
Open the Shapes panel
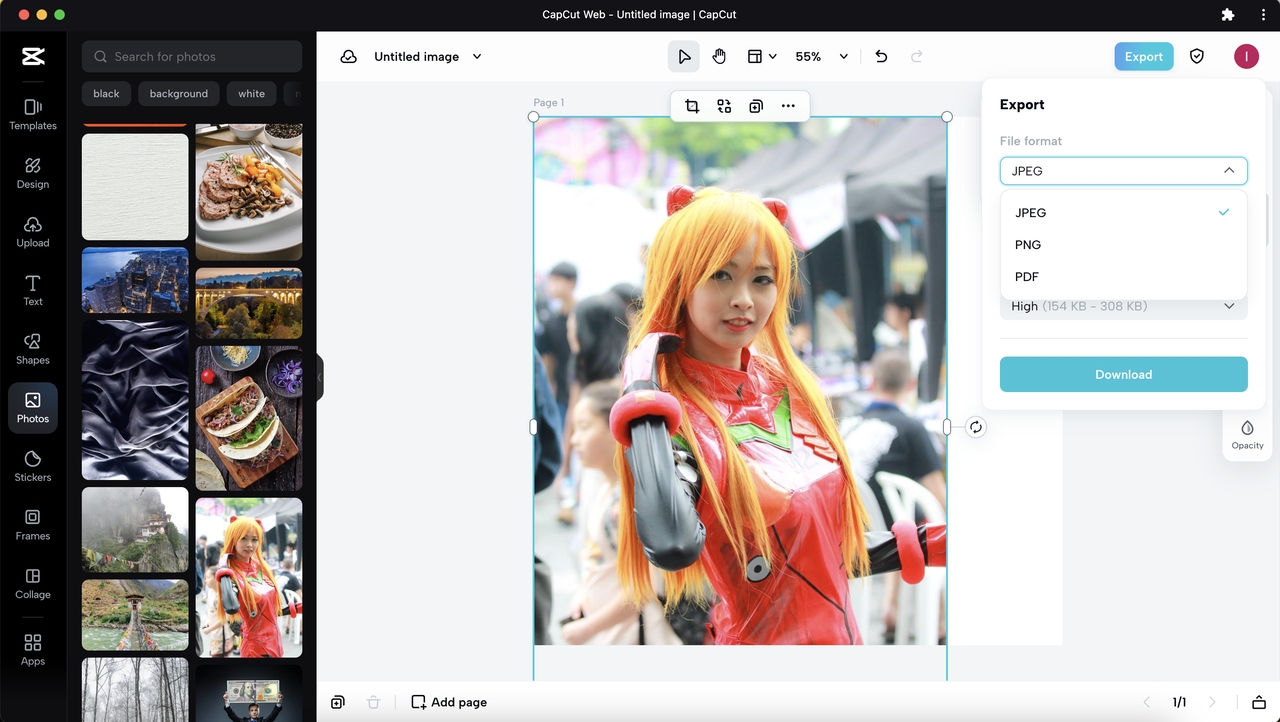[x=33, y=349]
